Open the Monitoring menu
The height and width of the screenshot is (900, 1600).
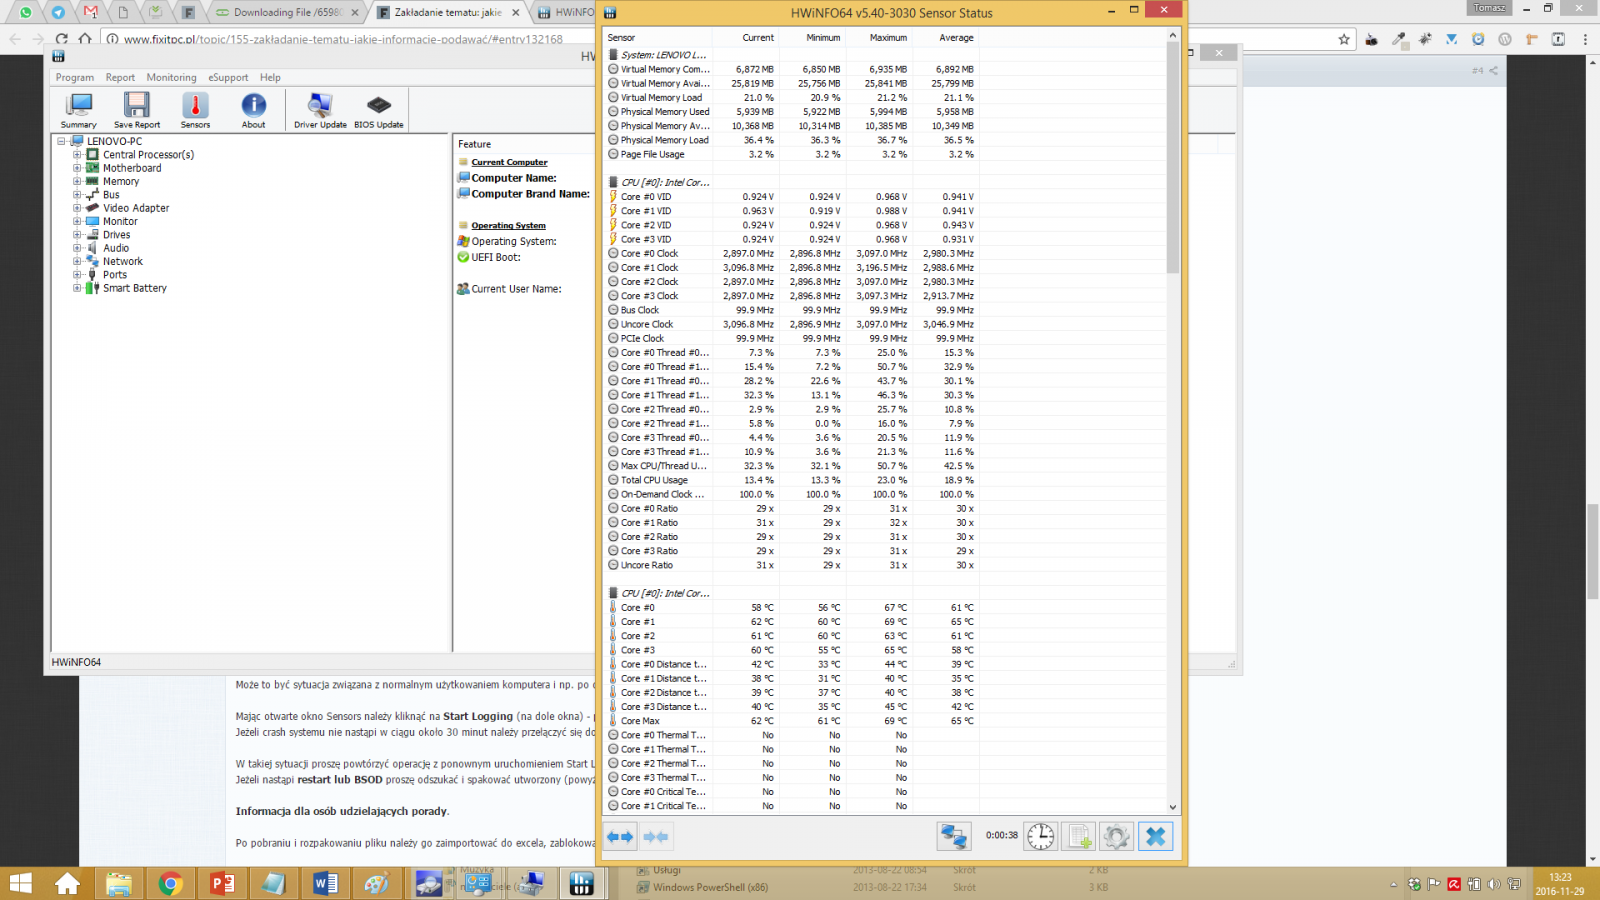(x=171, y=77)
